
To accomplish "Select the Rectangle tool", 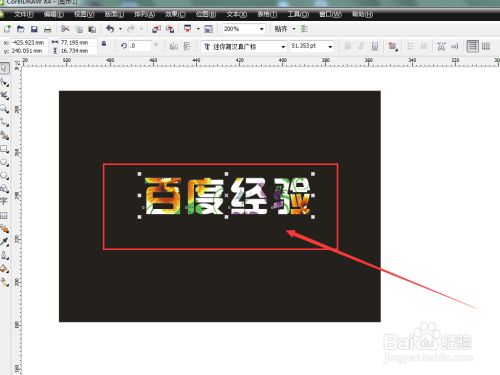I will [x=4, y=149].
